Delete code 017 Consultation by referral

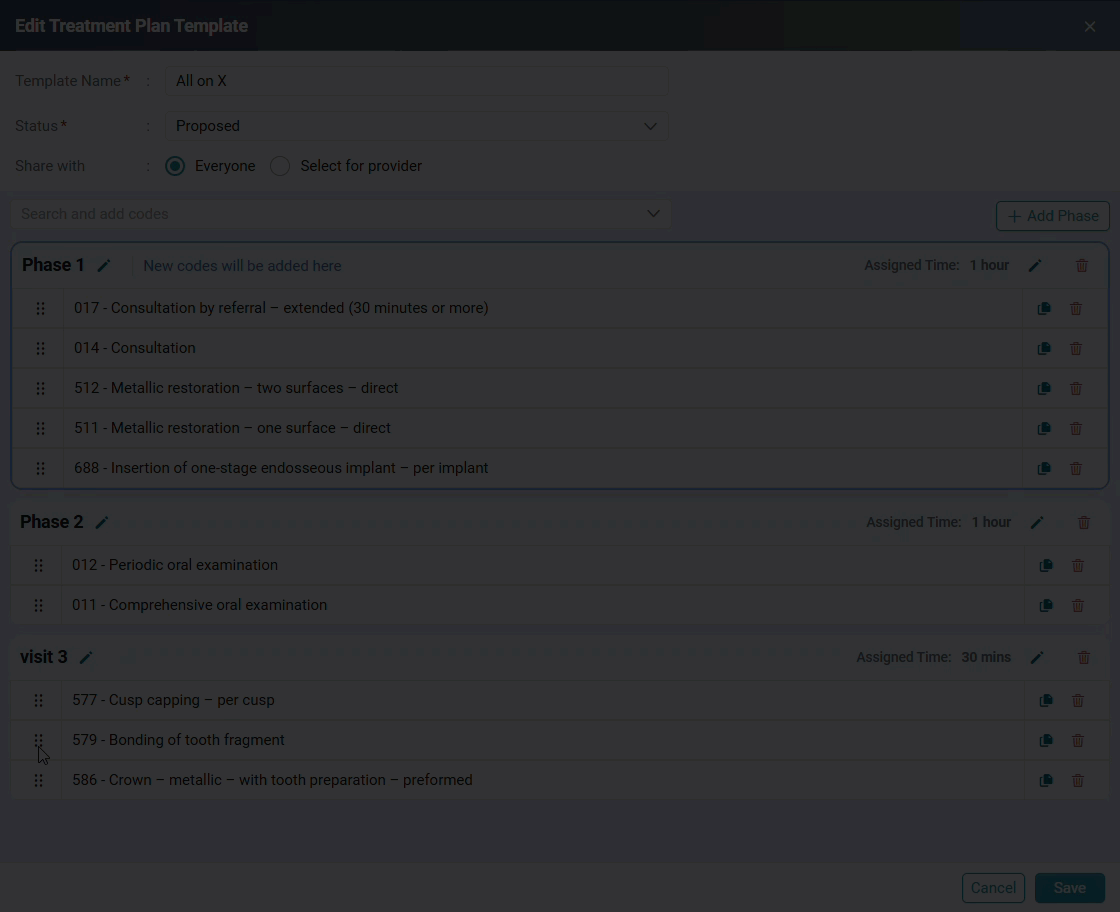[1076, 309]
